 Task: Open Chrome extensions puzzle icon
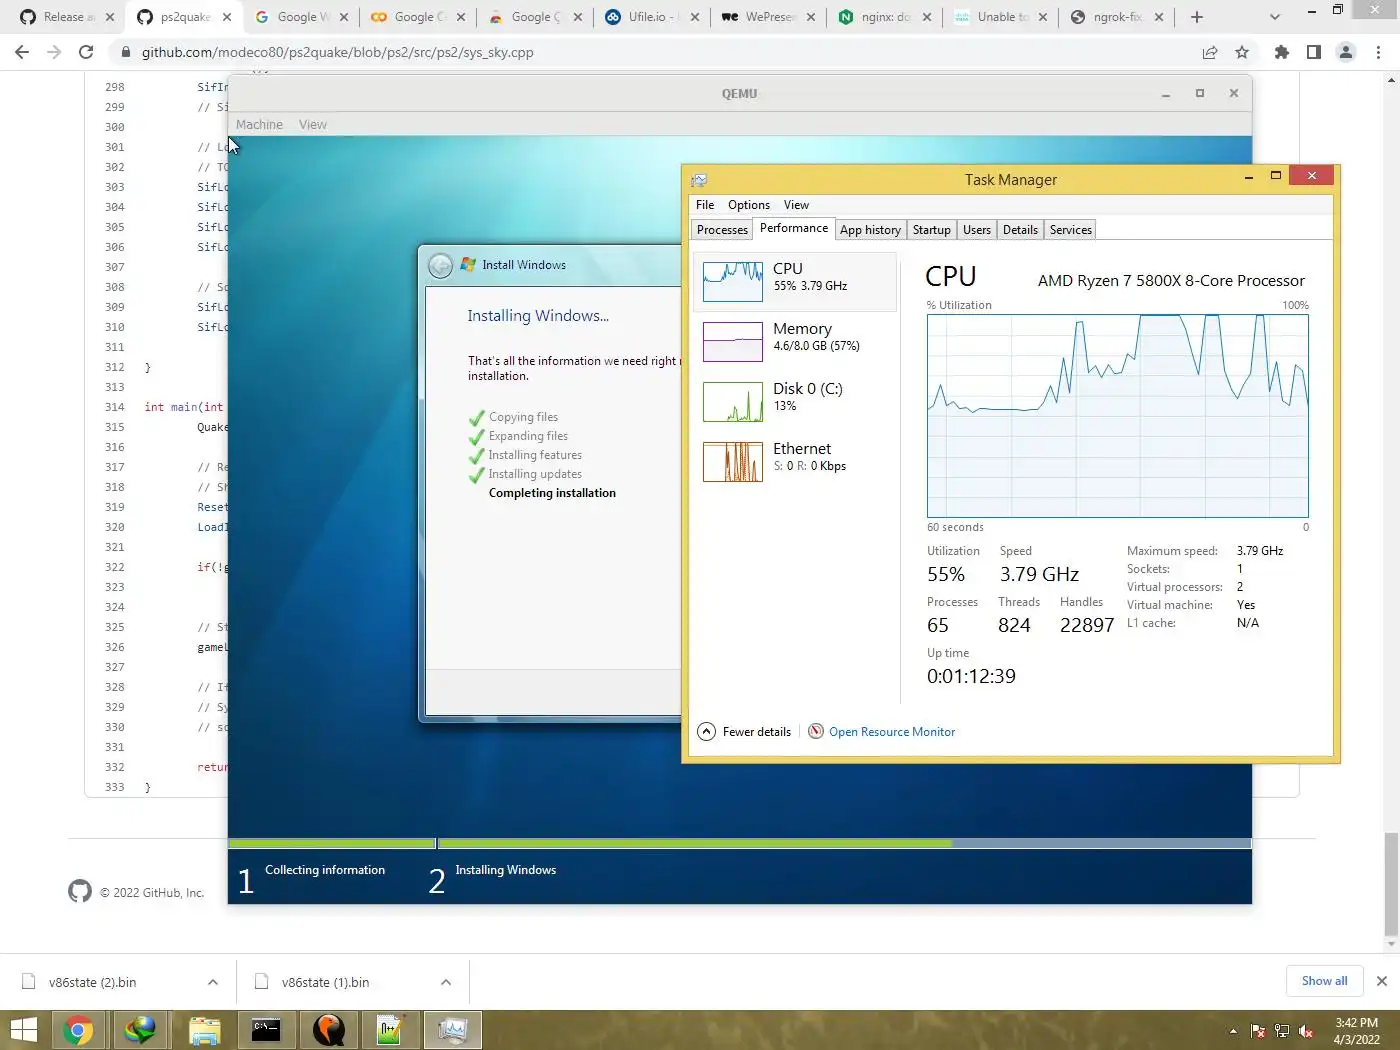click(x=1282, y=52)
